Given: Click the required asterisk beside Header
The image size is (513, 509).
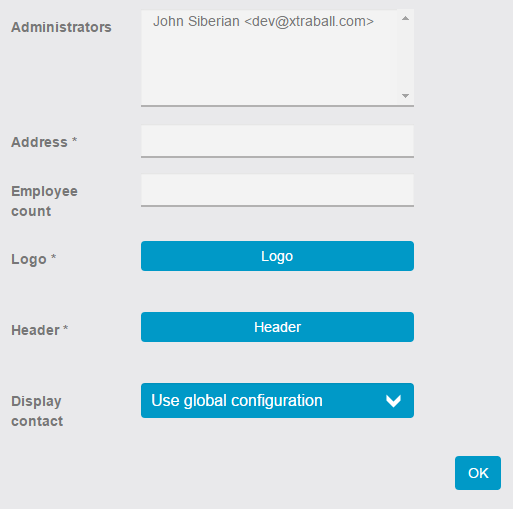Looking at the screenshot, I should click(x=66, y=328).
